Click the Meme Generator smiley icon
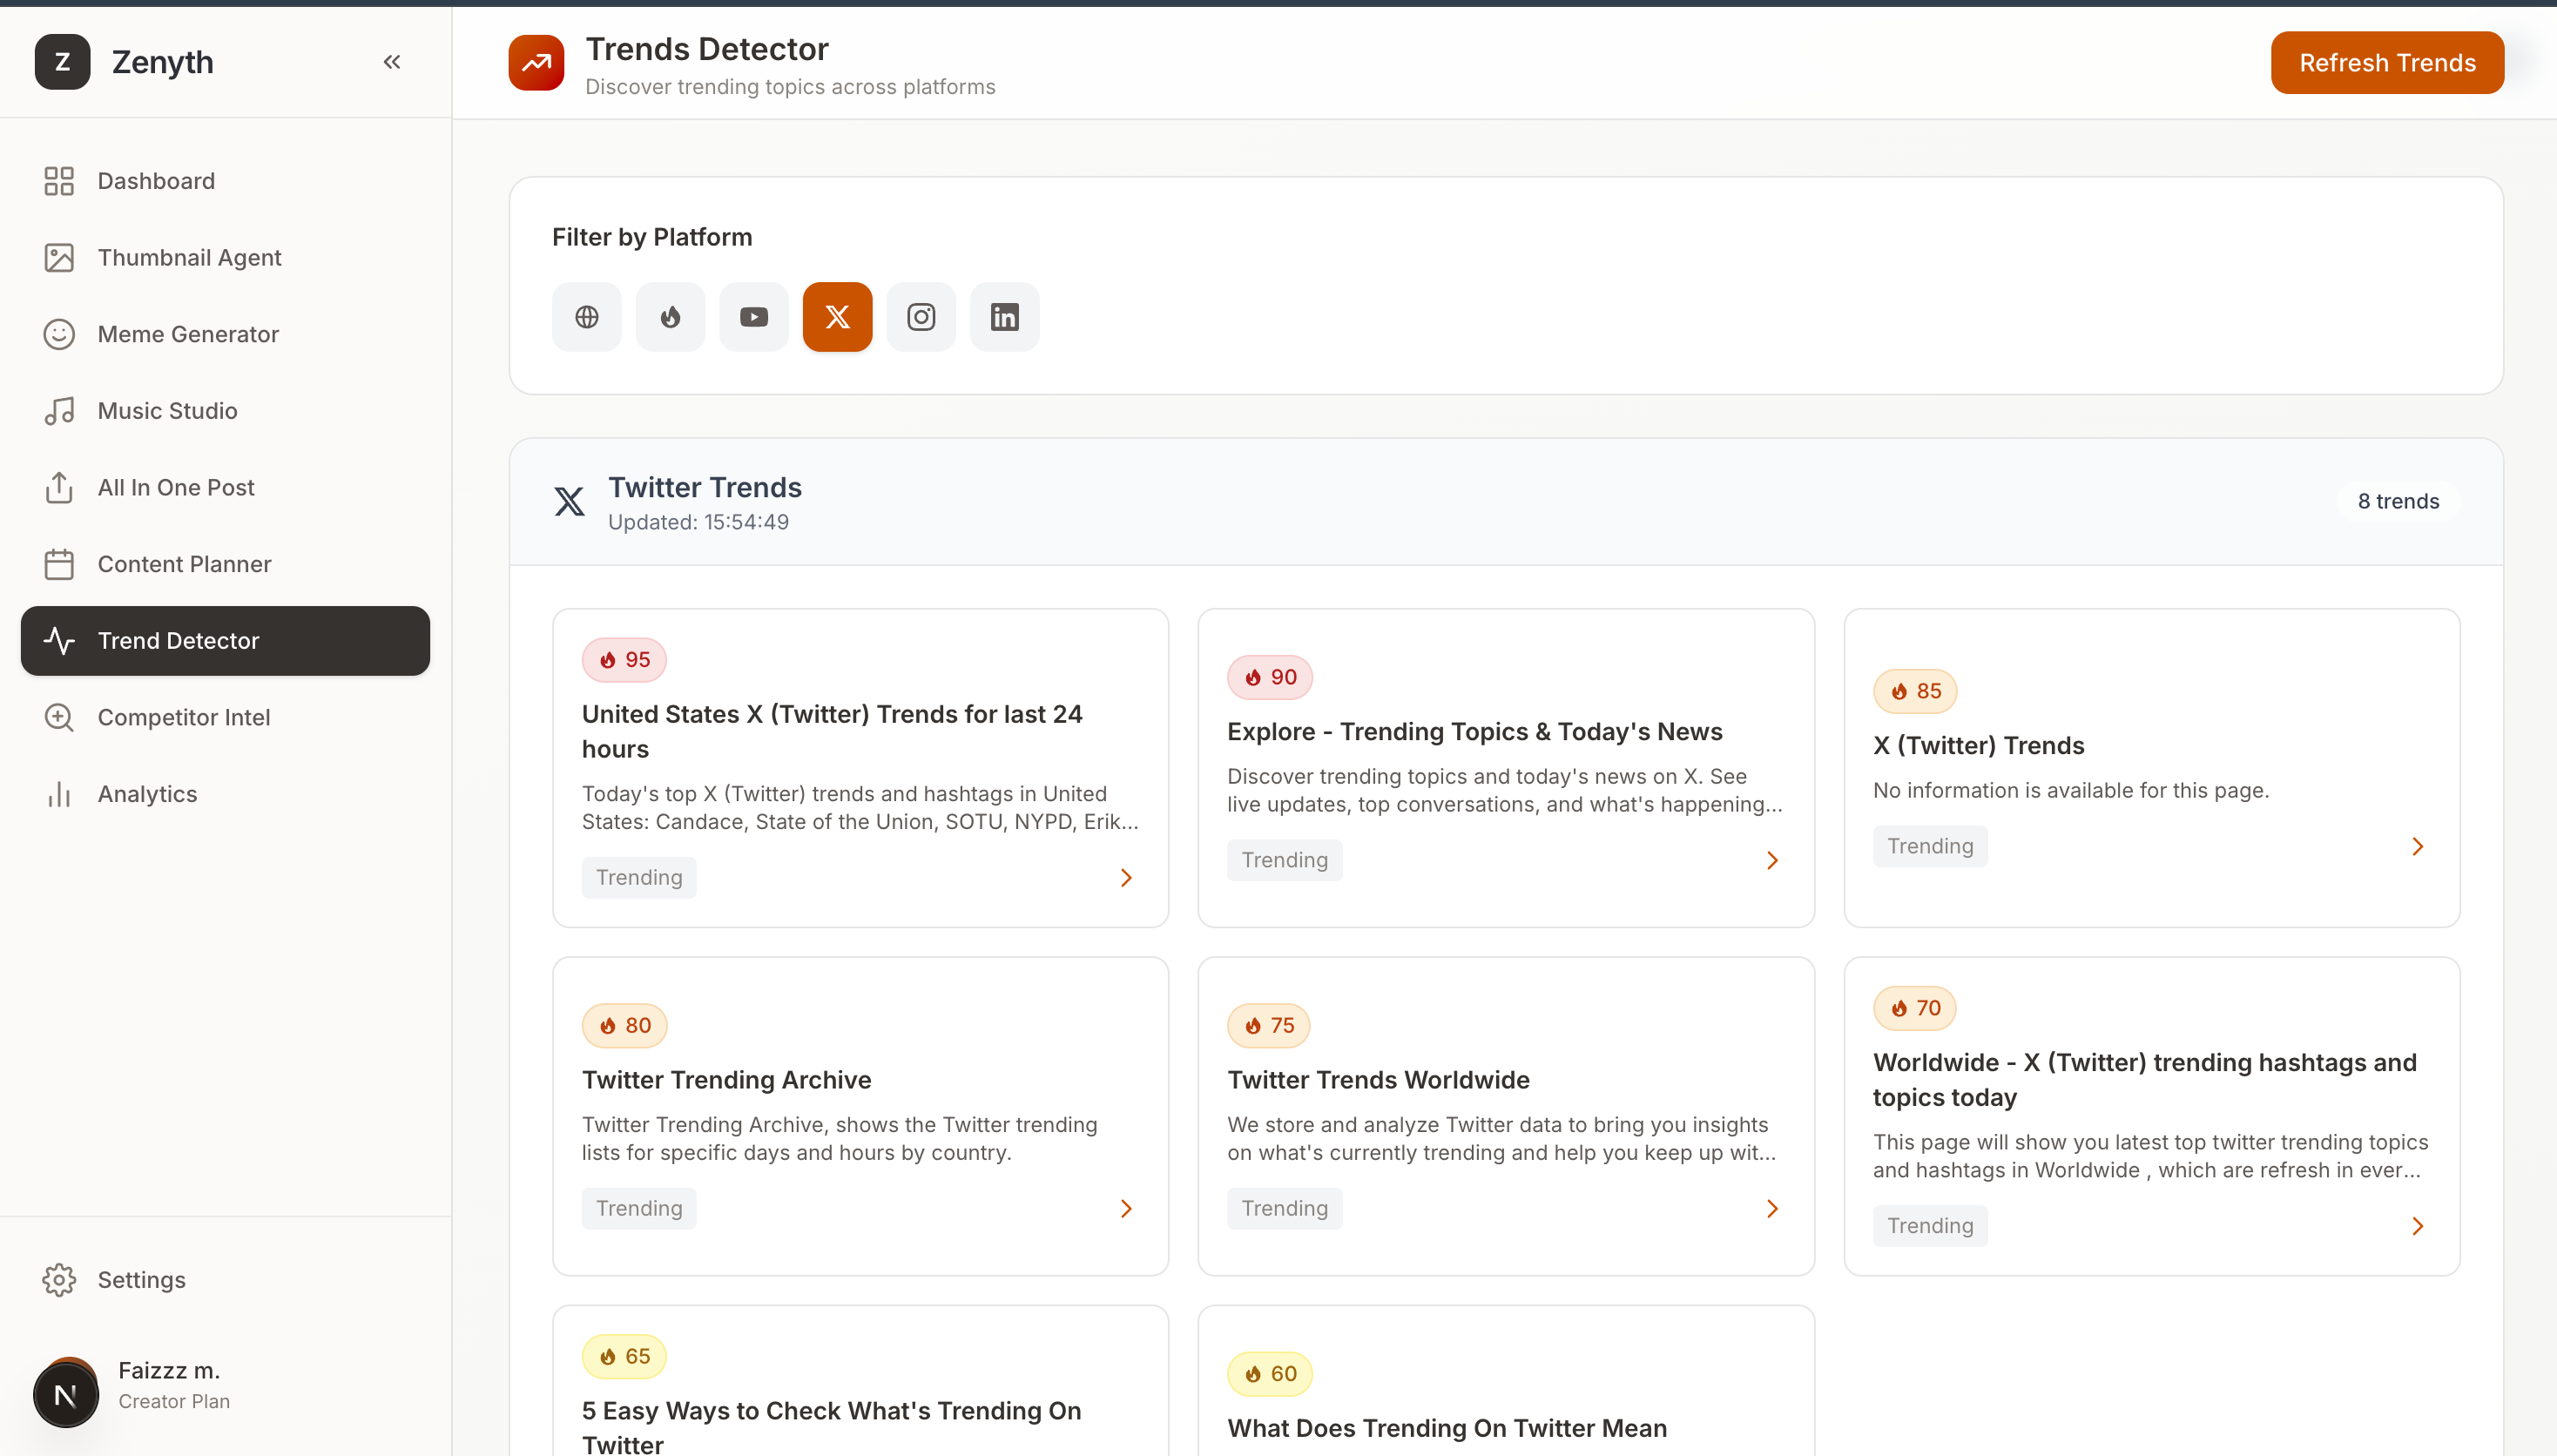This screenshot has width=2557, height=1456. (59, 334)
